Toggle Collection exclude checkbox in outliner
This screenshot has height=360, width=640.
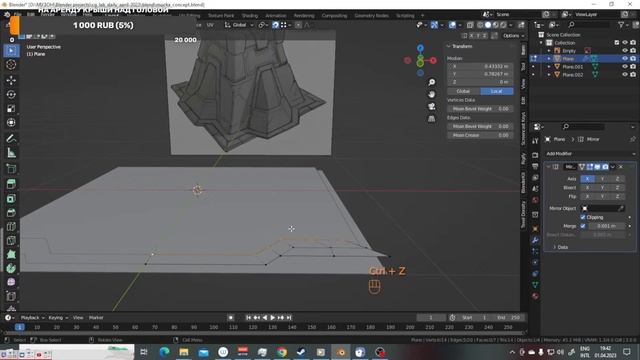[x=617, y=42]
